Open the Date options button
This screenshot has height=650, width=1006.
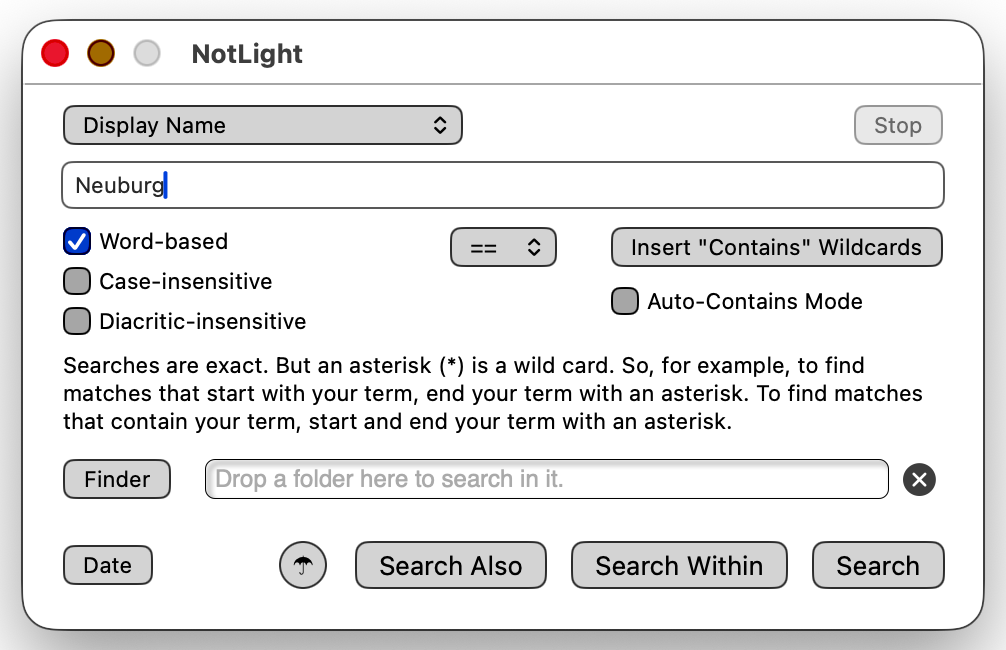108,565
